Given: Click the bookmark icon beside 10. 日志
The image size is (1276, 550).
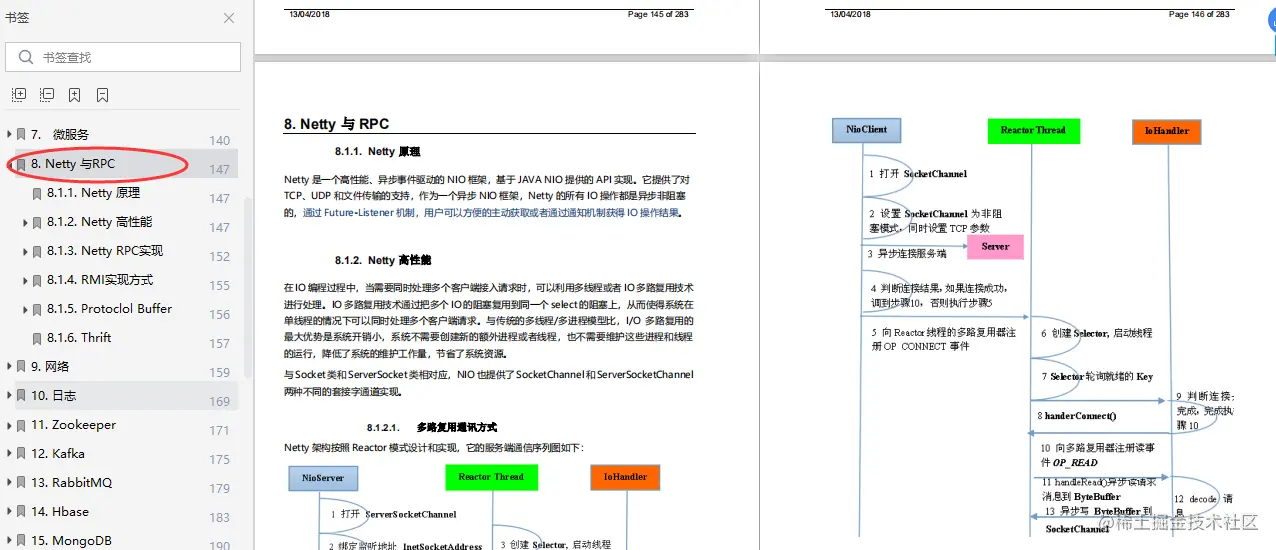Looking at the screenshot, I should (21, 396).
